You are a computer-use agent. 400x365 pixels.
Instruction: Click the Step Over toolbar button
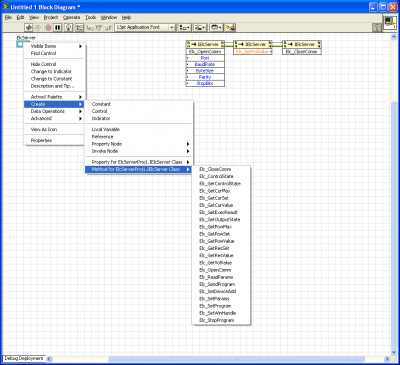pos(99,27)
